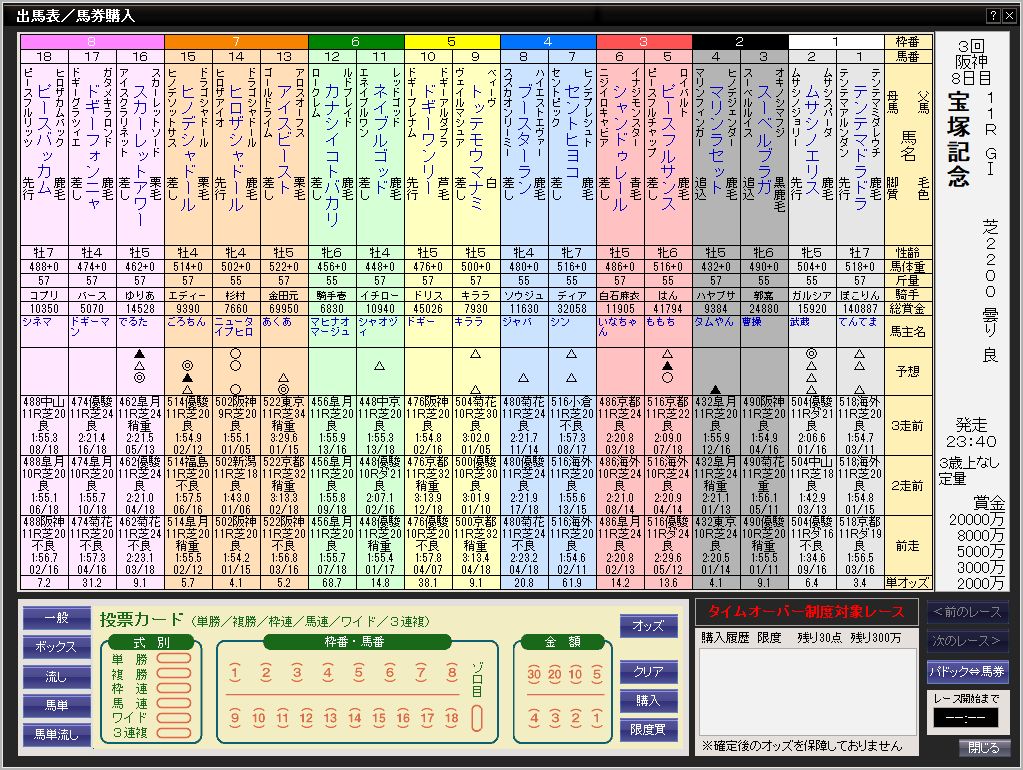This screenshot has width=1023, height=770.
Task: Choose the 流し betting mode
Action: 56,677
